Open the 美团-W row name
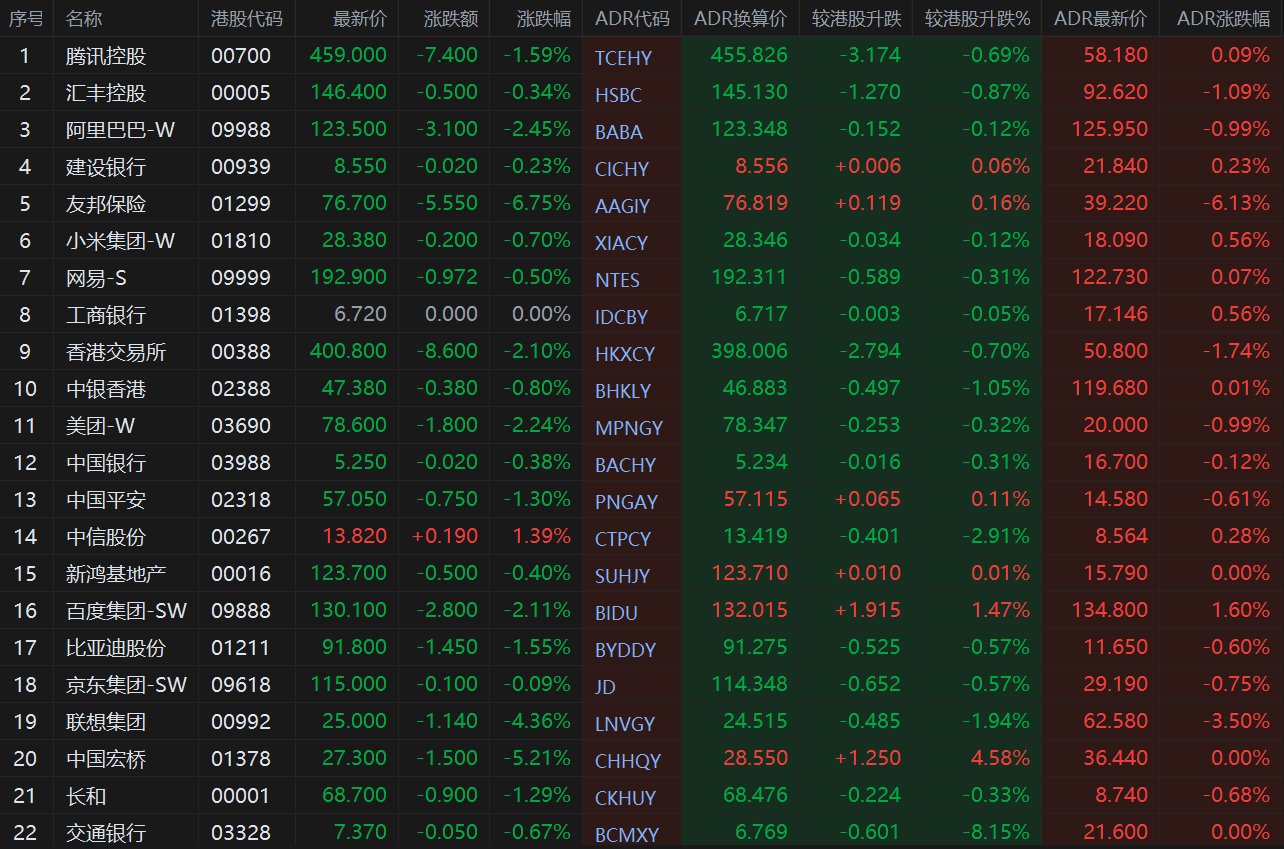1284x849 pixels. click(101, 426)
